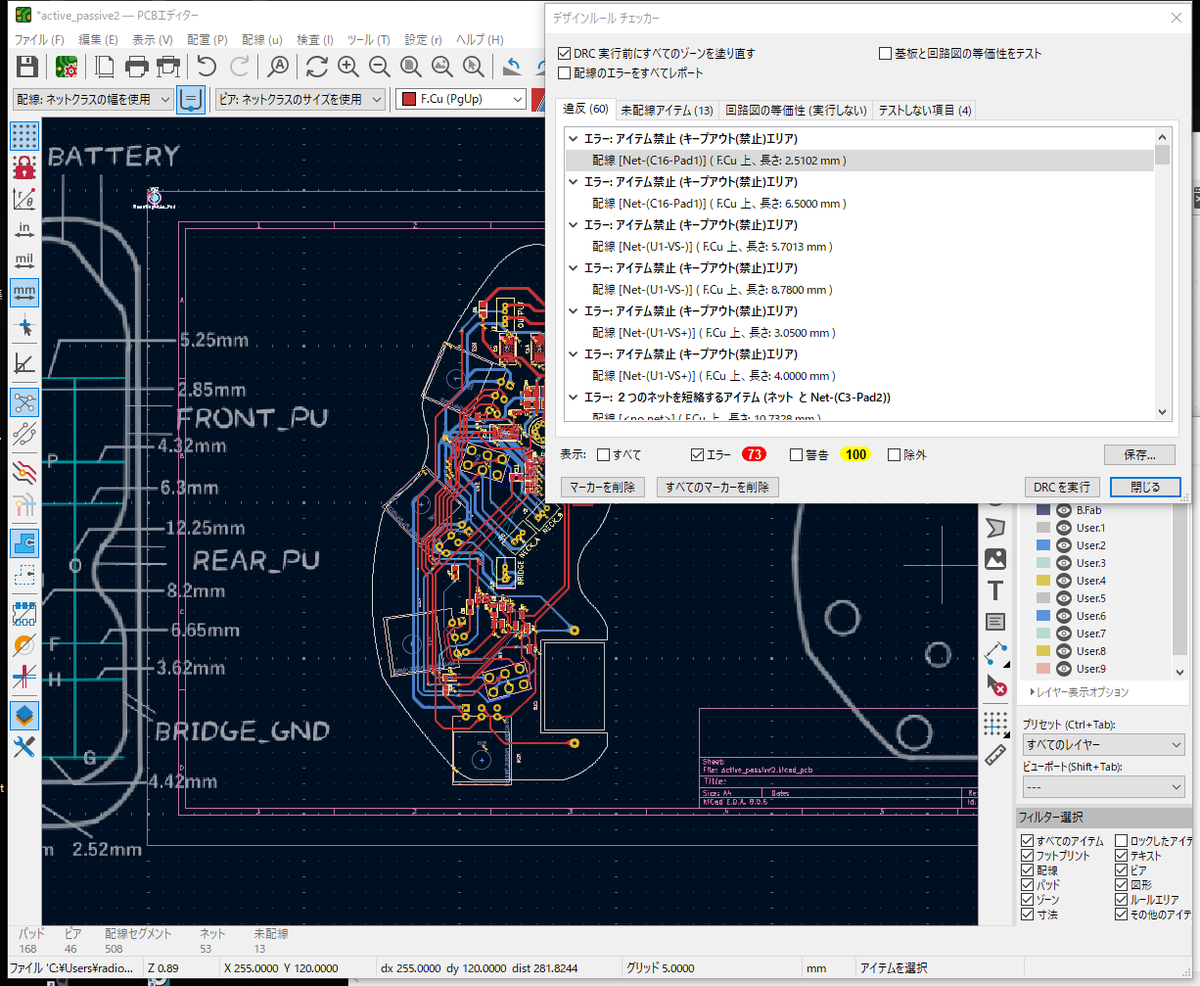Toggle User.2 layer visibility eye
Screen dimensions: 1200x986
click(1065, 545)
